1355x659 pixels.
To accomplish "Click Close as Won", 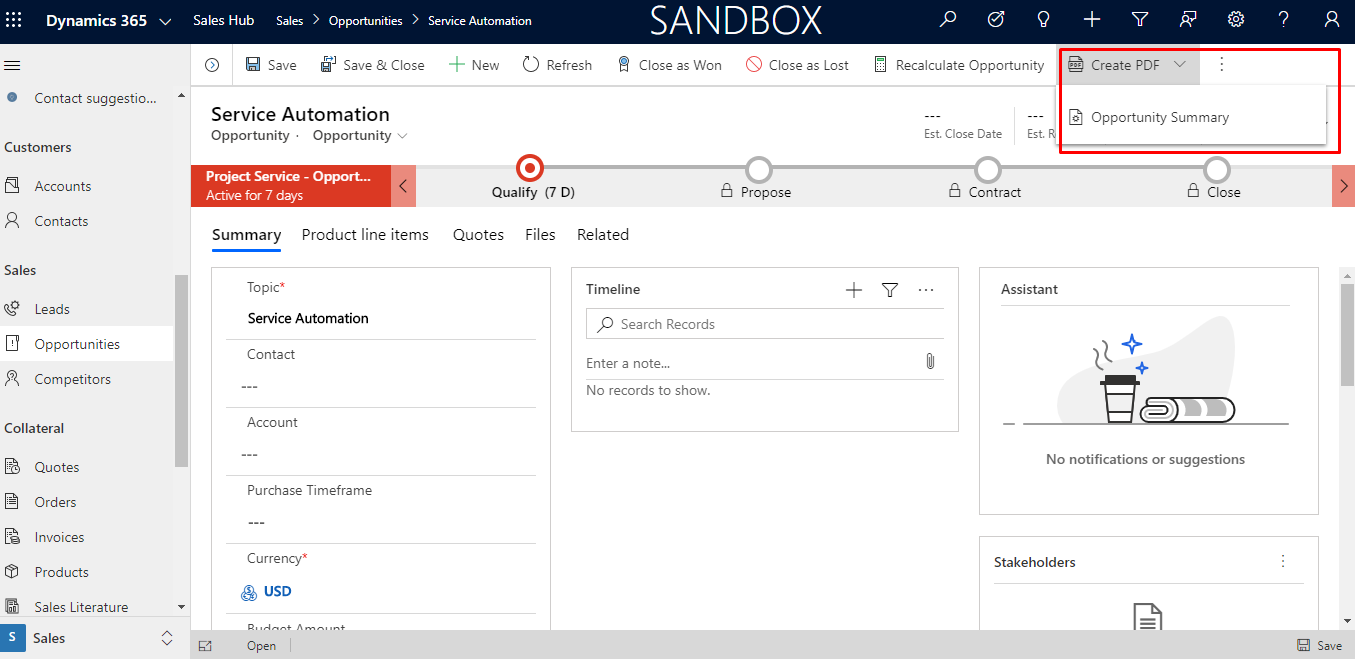I will [669, 65].
